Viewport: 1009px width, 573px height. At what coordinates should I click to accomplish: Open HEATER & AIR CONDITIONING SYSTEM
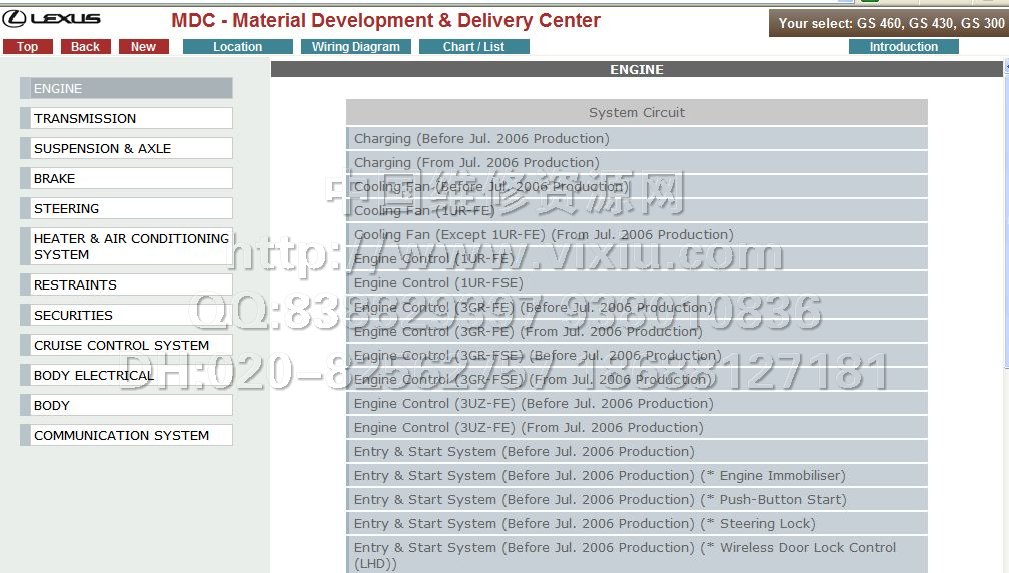click(x=130, y=246)
